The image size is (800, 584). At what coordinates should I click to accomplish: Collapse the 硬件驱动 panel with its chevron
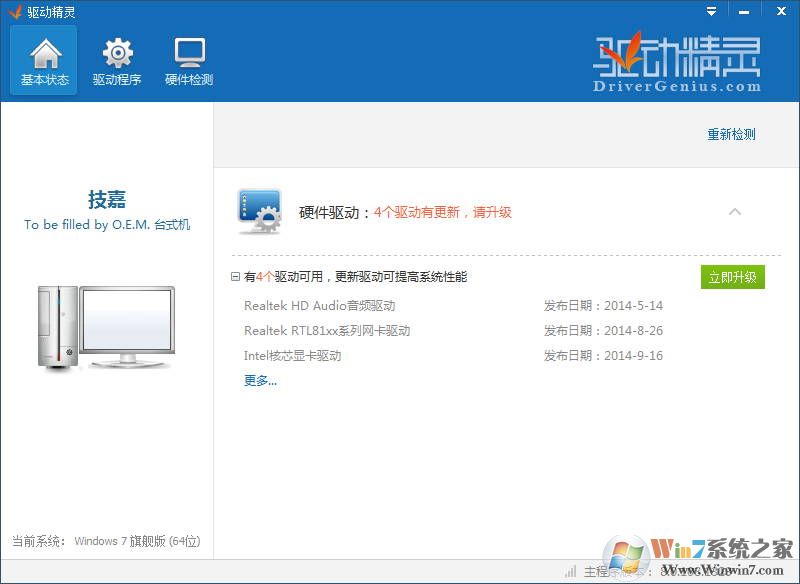tap(735, 211)
